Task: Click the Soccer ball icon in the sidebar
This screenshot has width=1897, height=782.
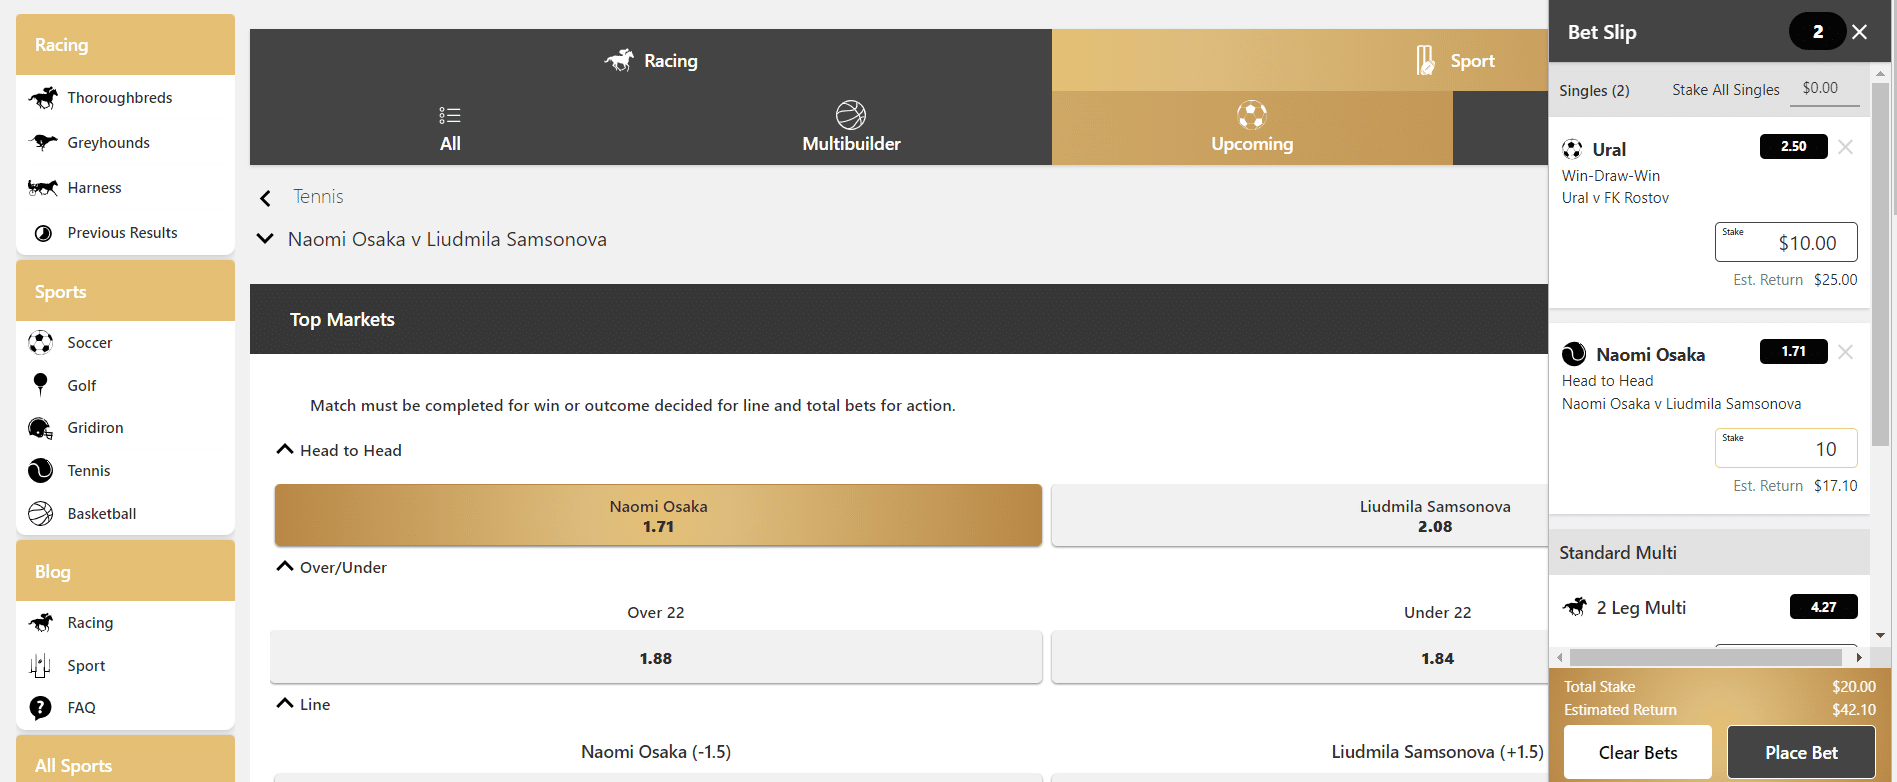Action: 41,343
